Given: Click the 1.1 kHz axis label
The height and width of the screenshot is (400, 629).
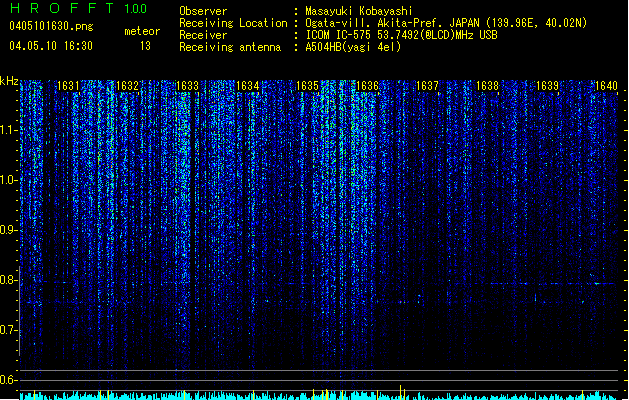Looking at the screenshot, I should [8, 130].
